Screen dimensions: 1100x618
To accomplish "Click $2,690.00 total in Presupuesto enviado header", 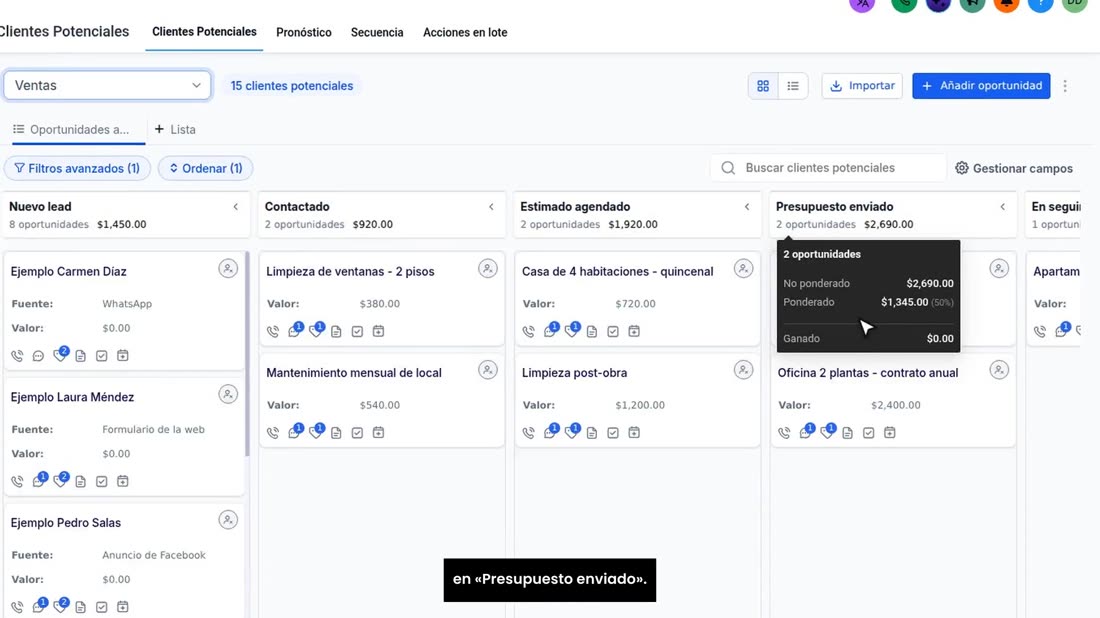I will [888, 224].
